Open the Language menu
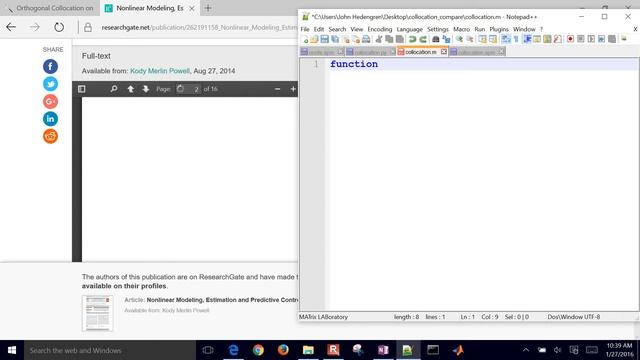The width and height of the screenshot is (640, 360). [x=409, y=29]
